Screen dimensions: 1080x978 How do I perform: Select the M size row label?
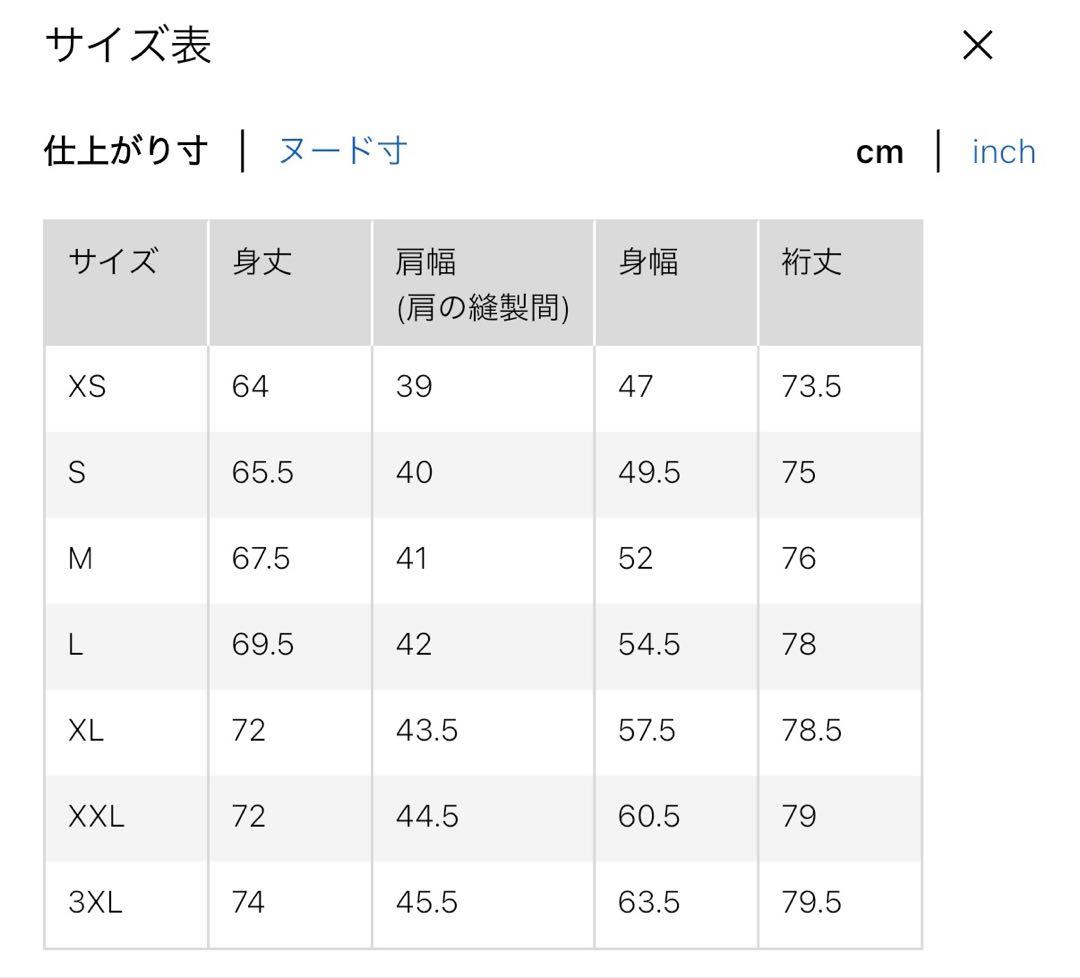click(81, 559)
